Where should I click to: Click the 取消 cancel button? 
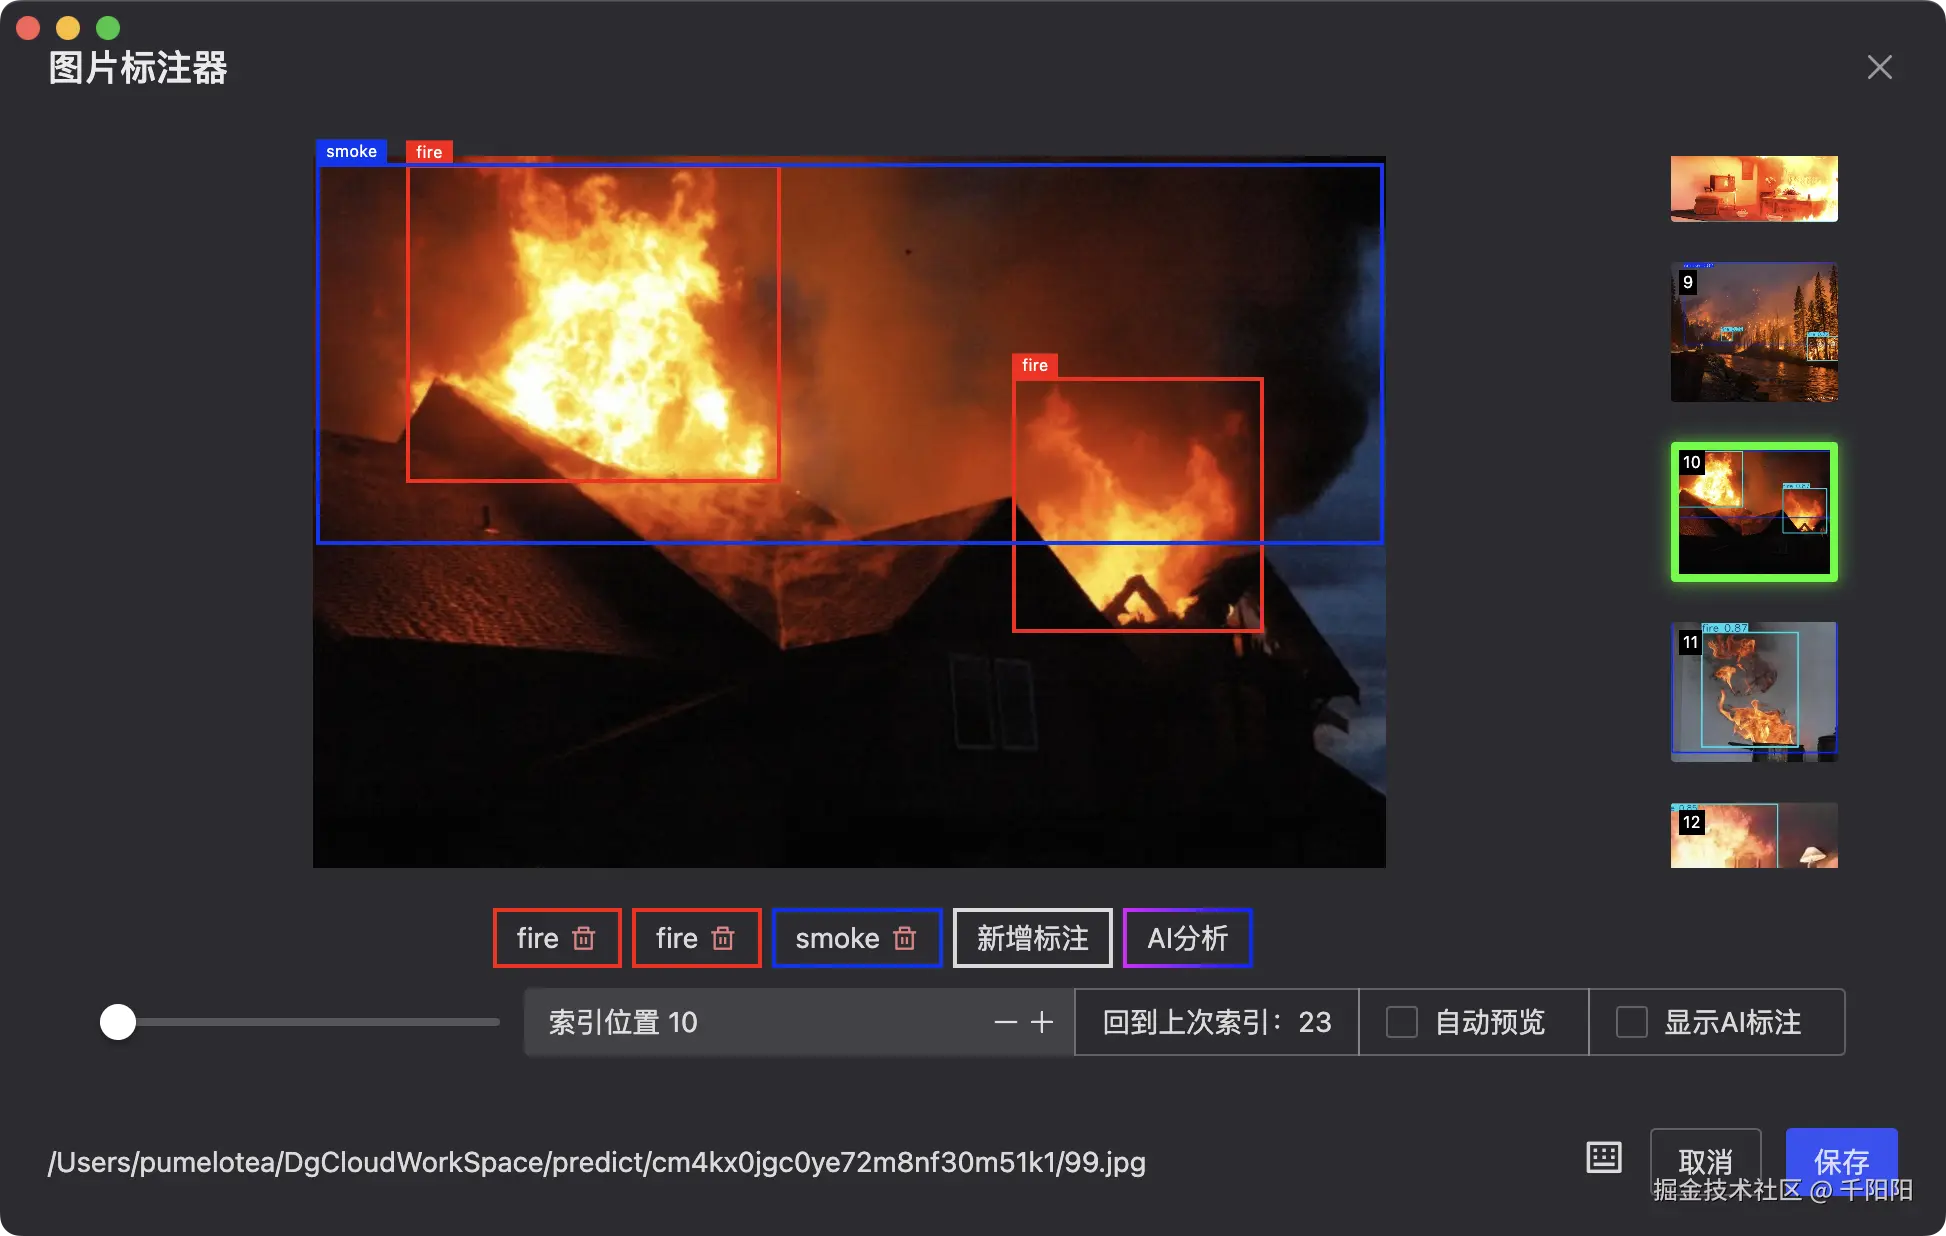pyautogui.click(x=1705, y=1158)
